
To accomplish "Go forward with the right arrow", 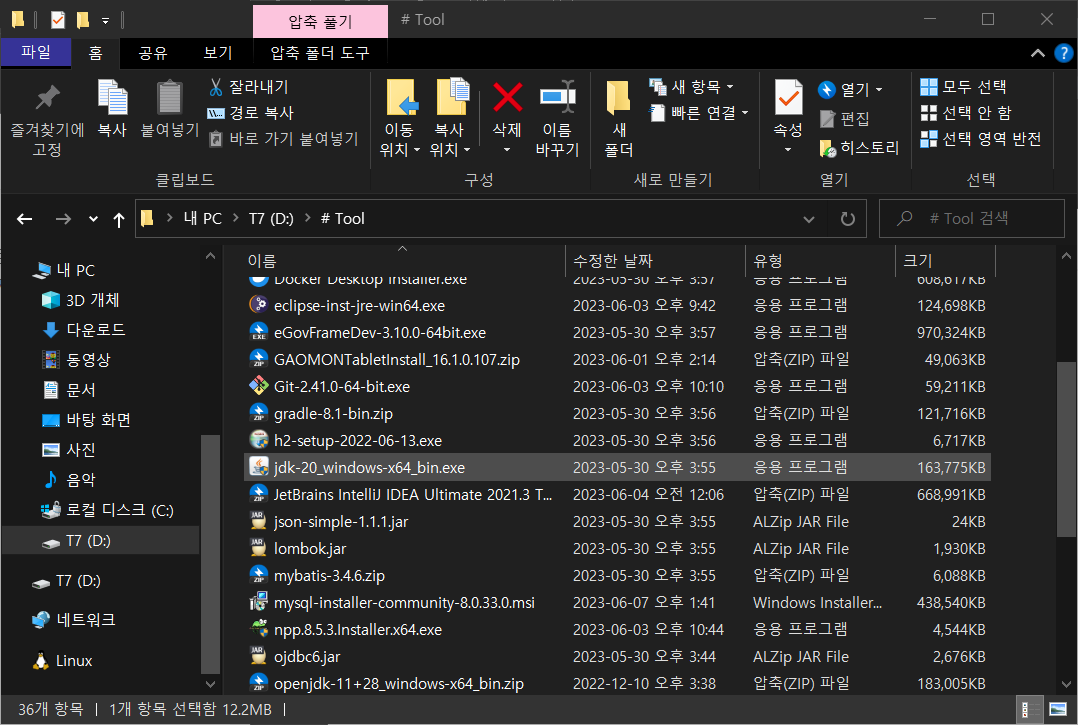I will pos(63,219).
